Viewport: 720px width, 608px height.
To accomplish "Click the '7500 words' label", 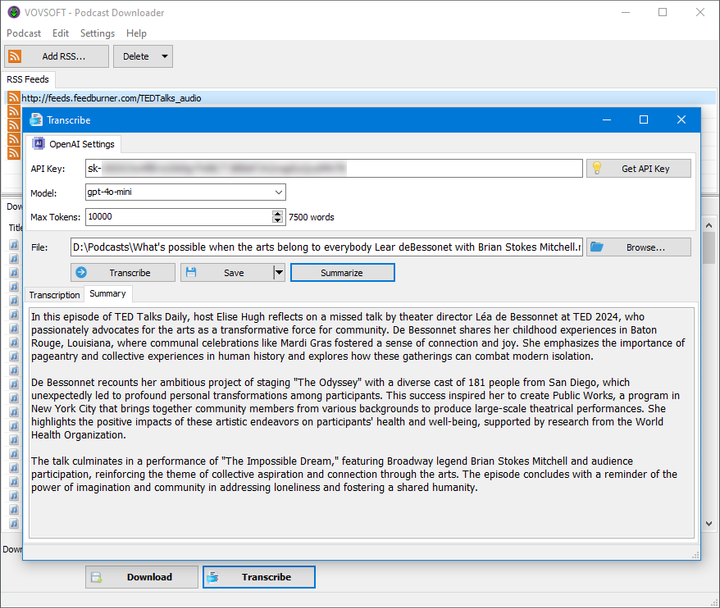I will (311, 217).
